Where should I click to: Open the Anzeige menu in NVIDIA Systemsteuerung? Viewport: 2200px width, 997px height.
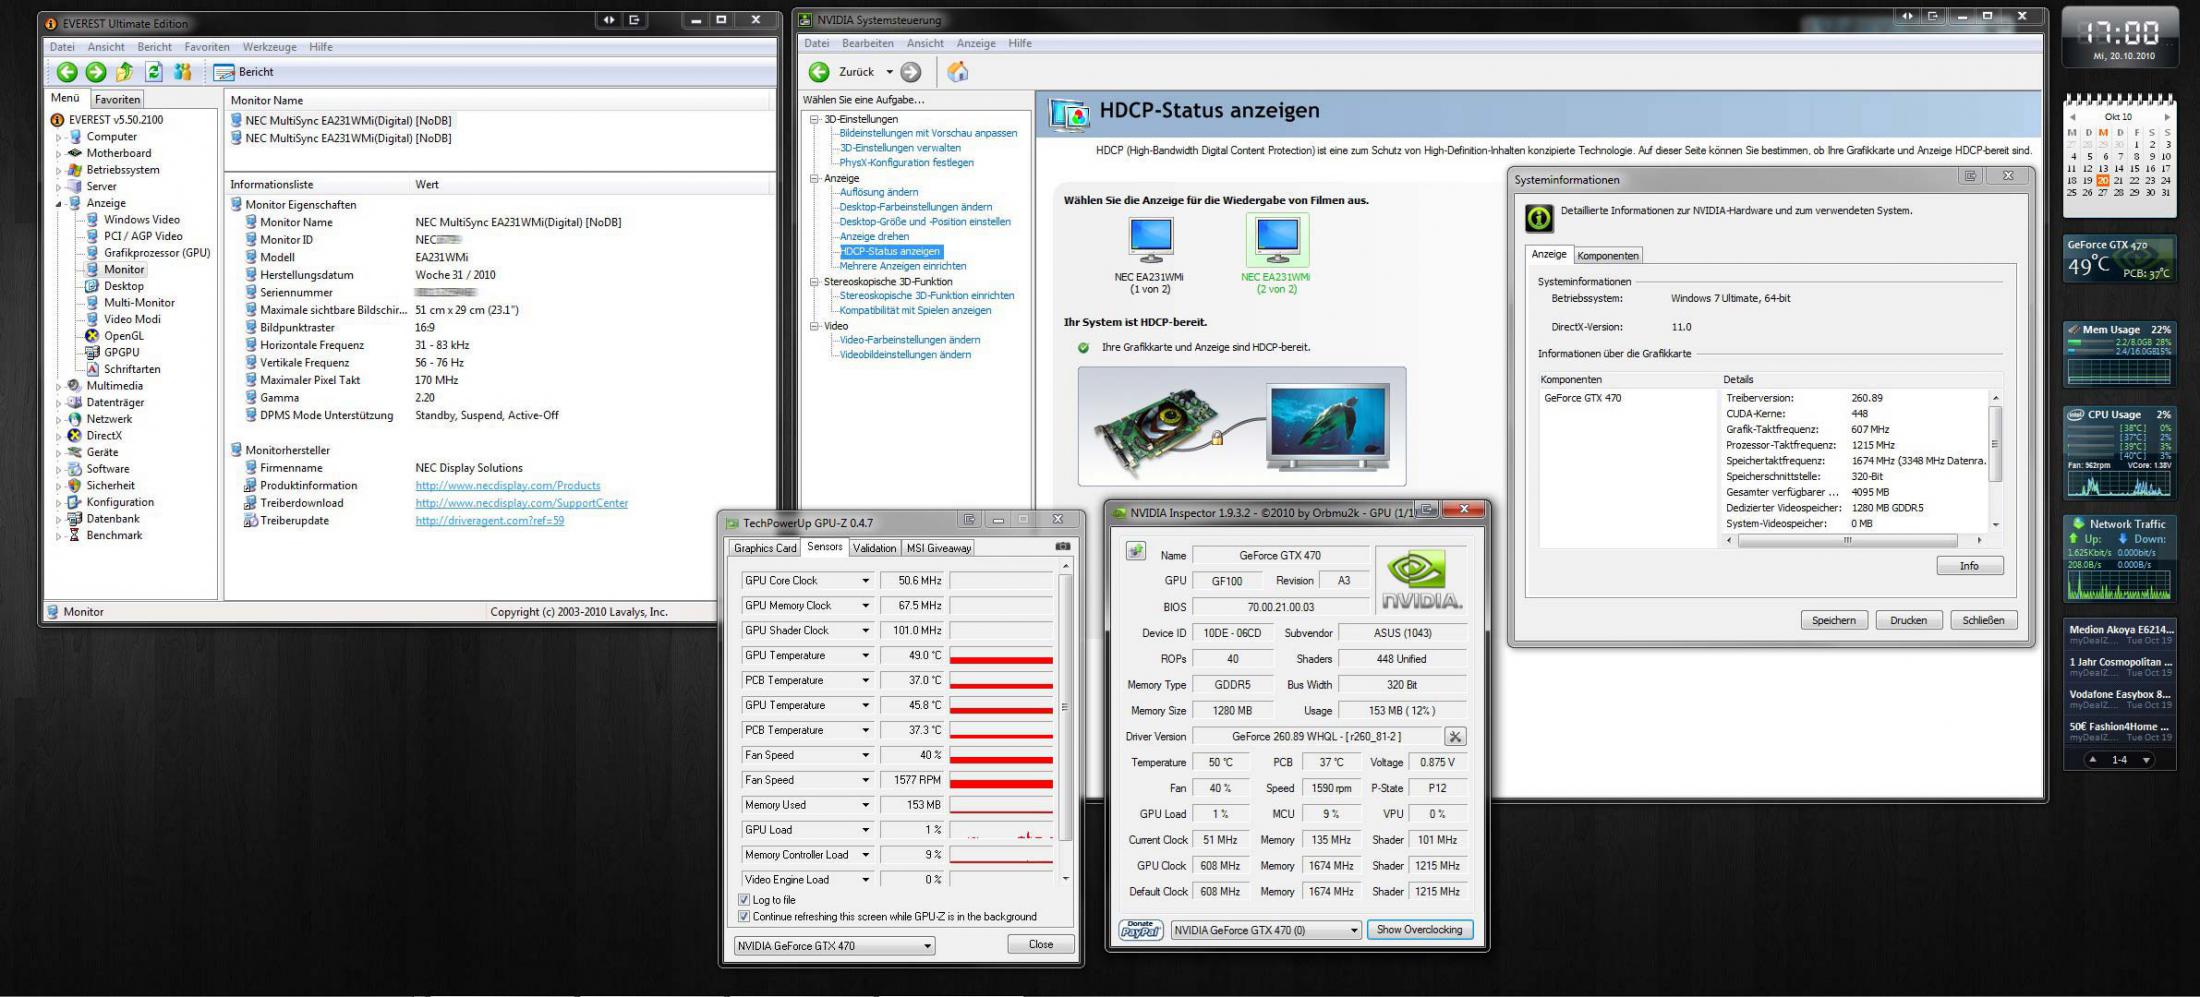click(x=976, y=43)
